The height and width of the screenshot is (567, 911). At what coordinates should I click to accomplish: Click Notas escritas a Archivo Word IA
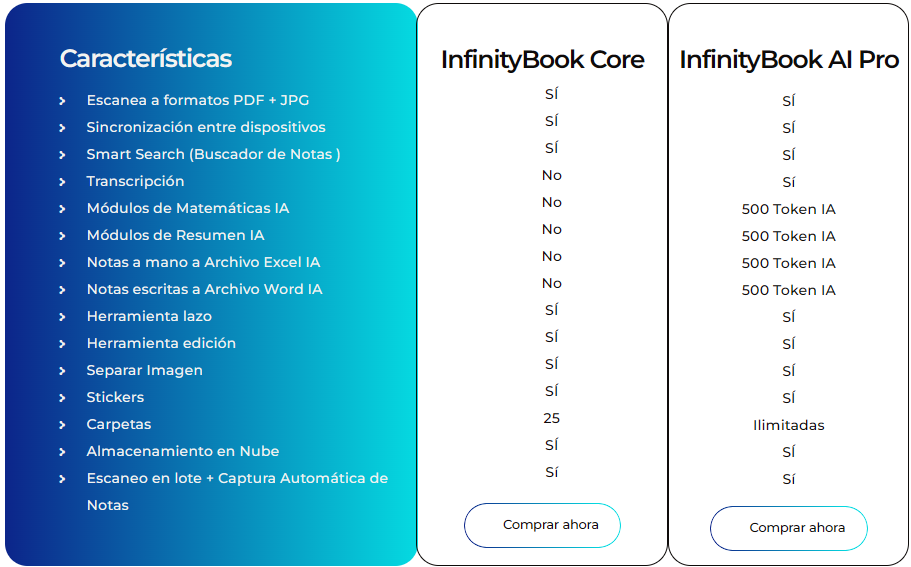[x=205, y=289]
